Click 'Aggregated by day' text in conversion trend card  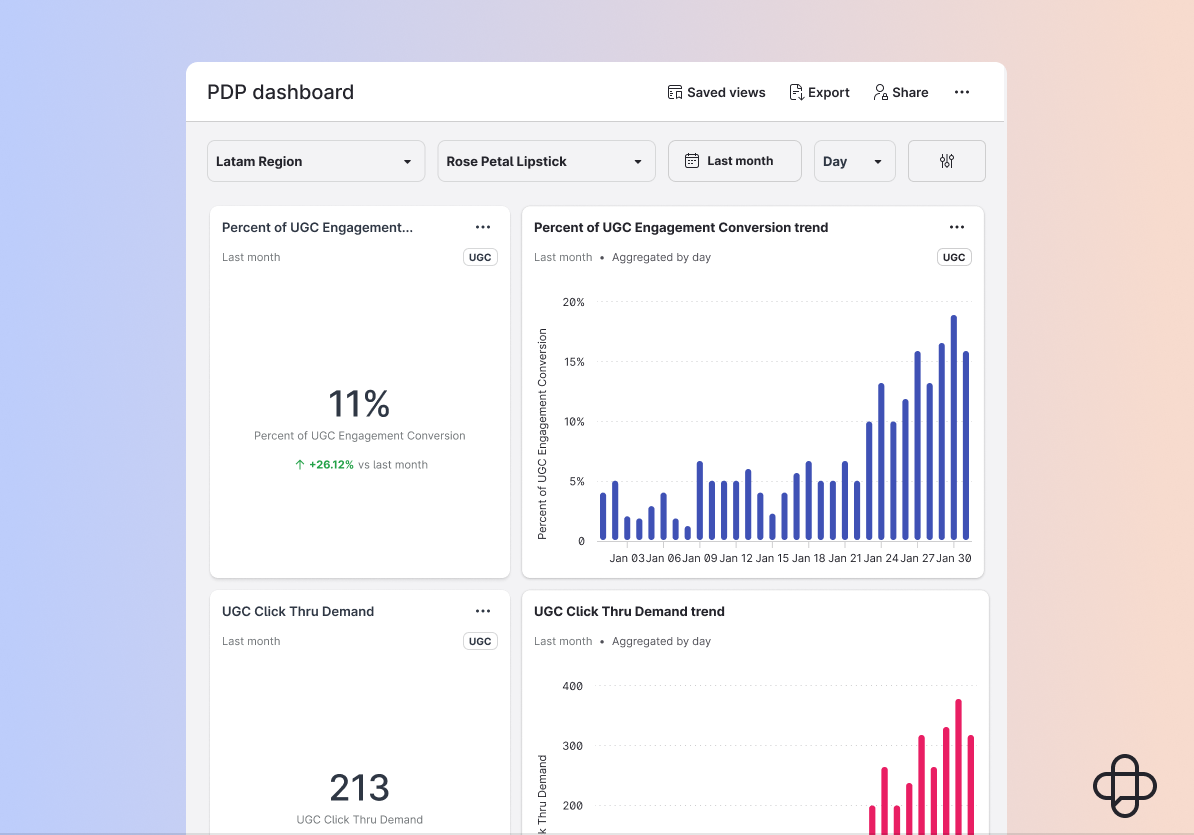661,257
